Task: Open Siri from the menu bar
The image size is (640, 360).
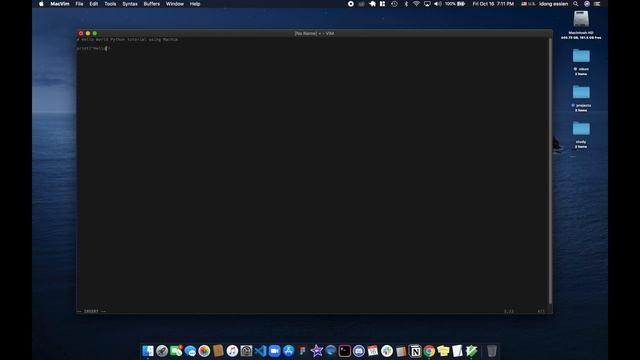Action: tap(587, 4)
